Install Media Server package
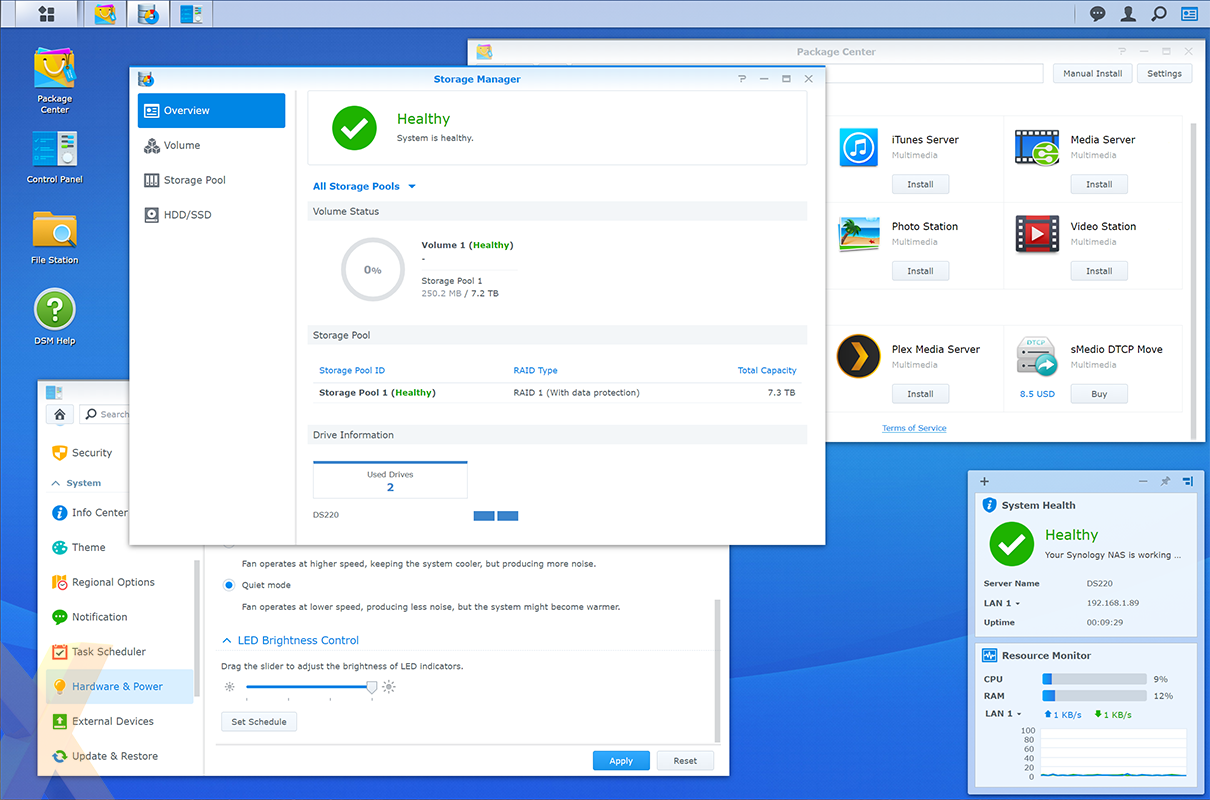 pos(1099,184)
